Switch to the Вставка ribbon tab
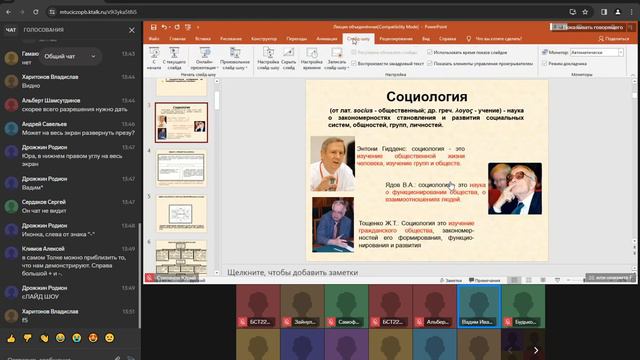The image size is (640, 360). tap(203, 39)
